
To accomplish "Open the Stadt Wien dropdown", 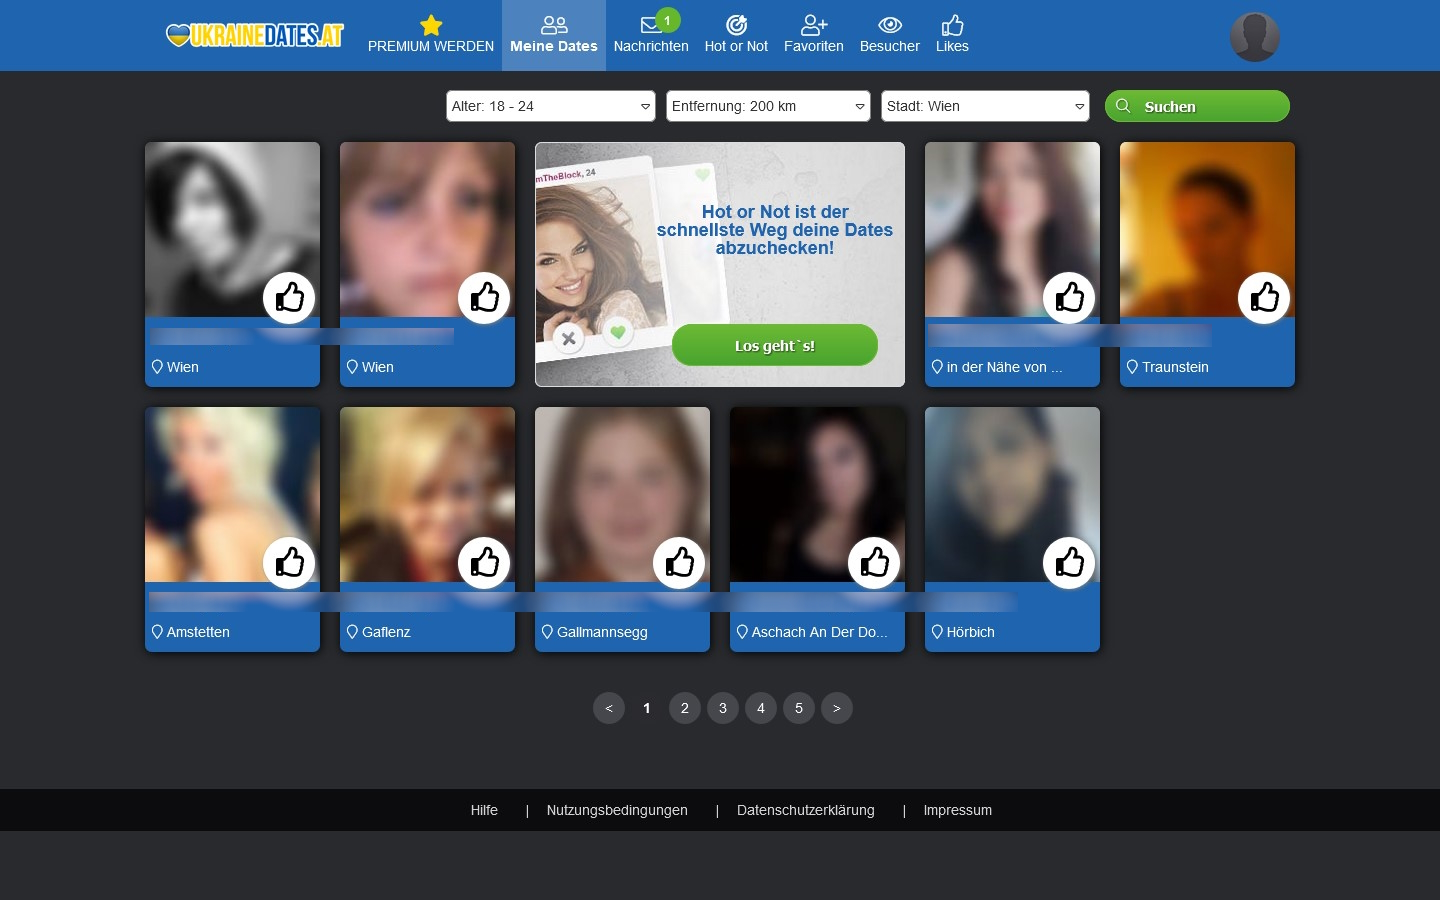I will pyautogui.click(x=985, y=106).
